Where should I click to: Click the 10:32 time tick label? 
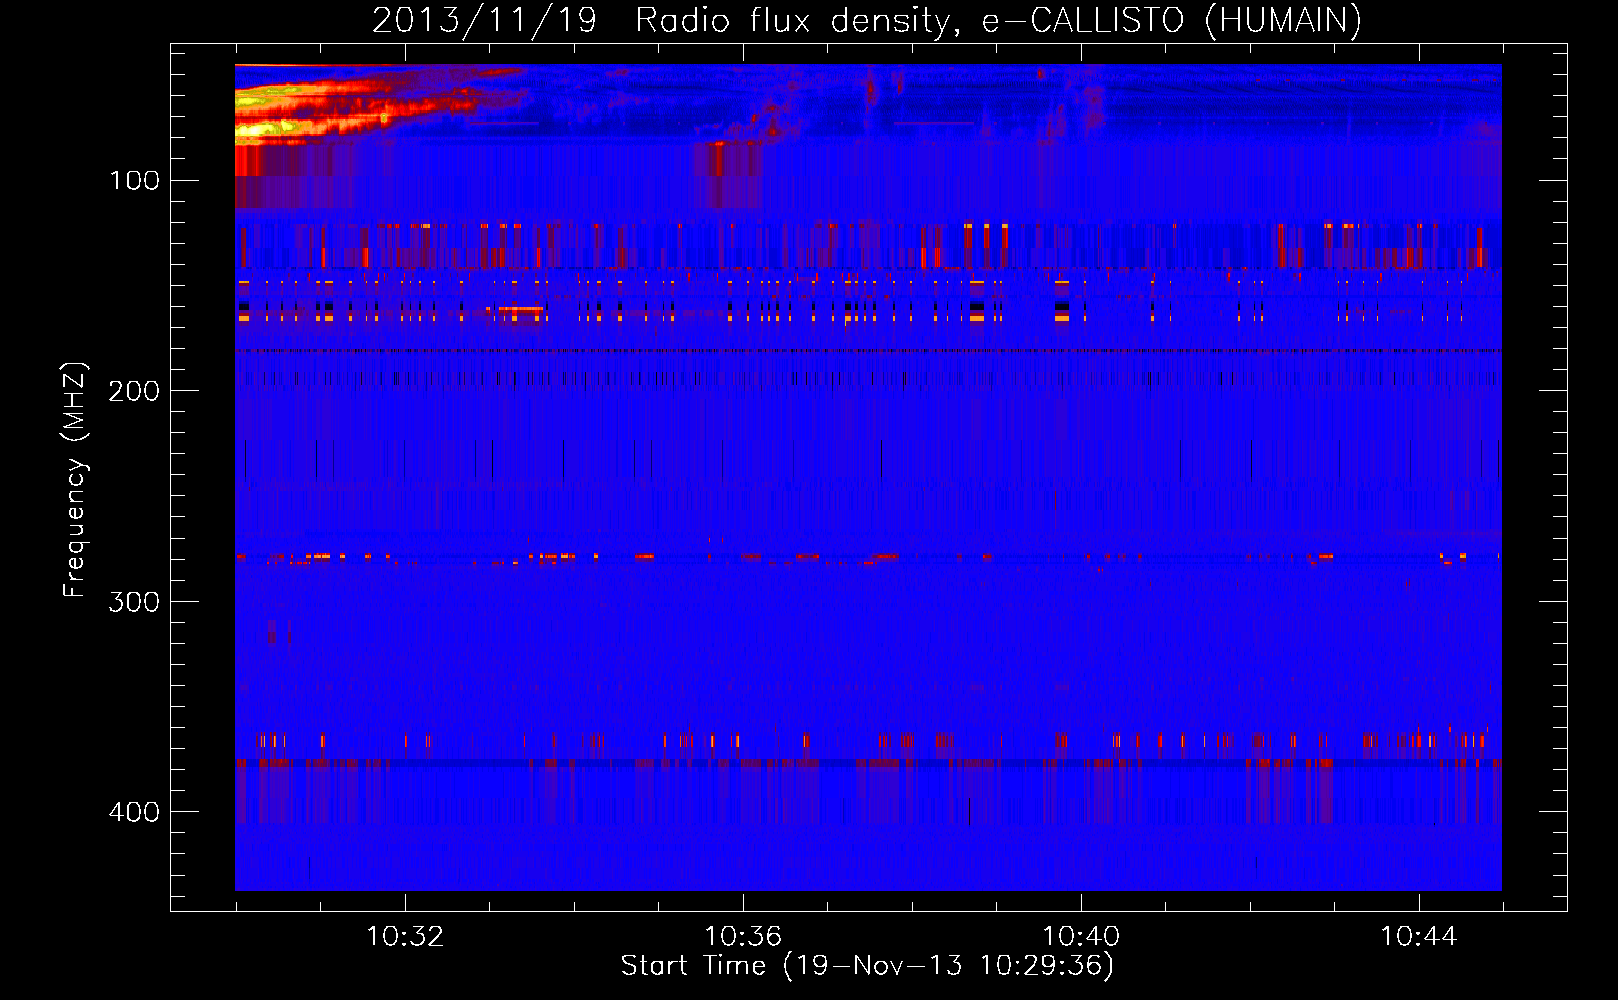click(x=405, y=936)
